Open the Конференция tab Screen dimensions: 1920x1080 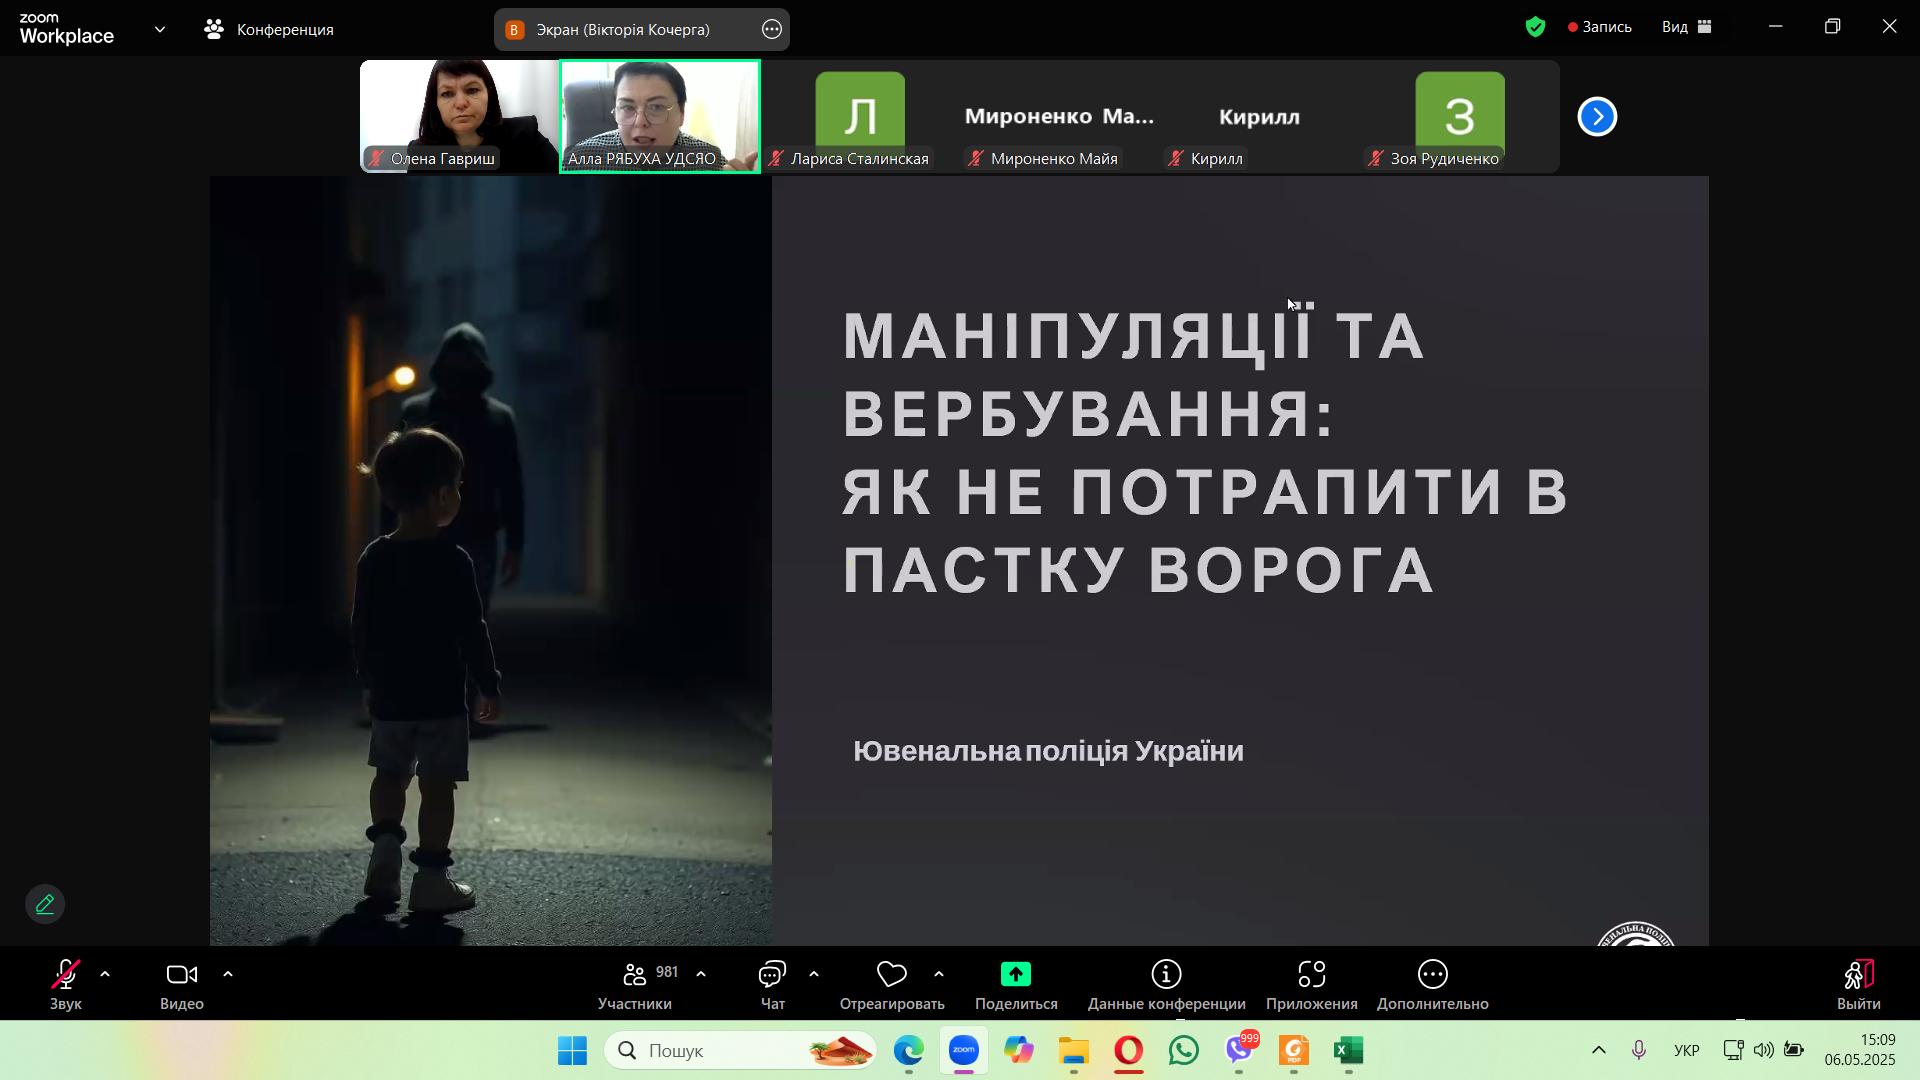click(x=269, y=29)
